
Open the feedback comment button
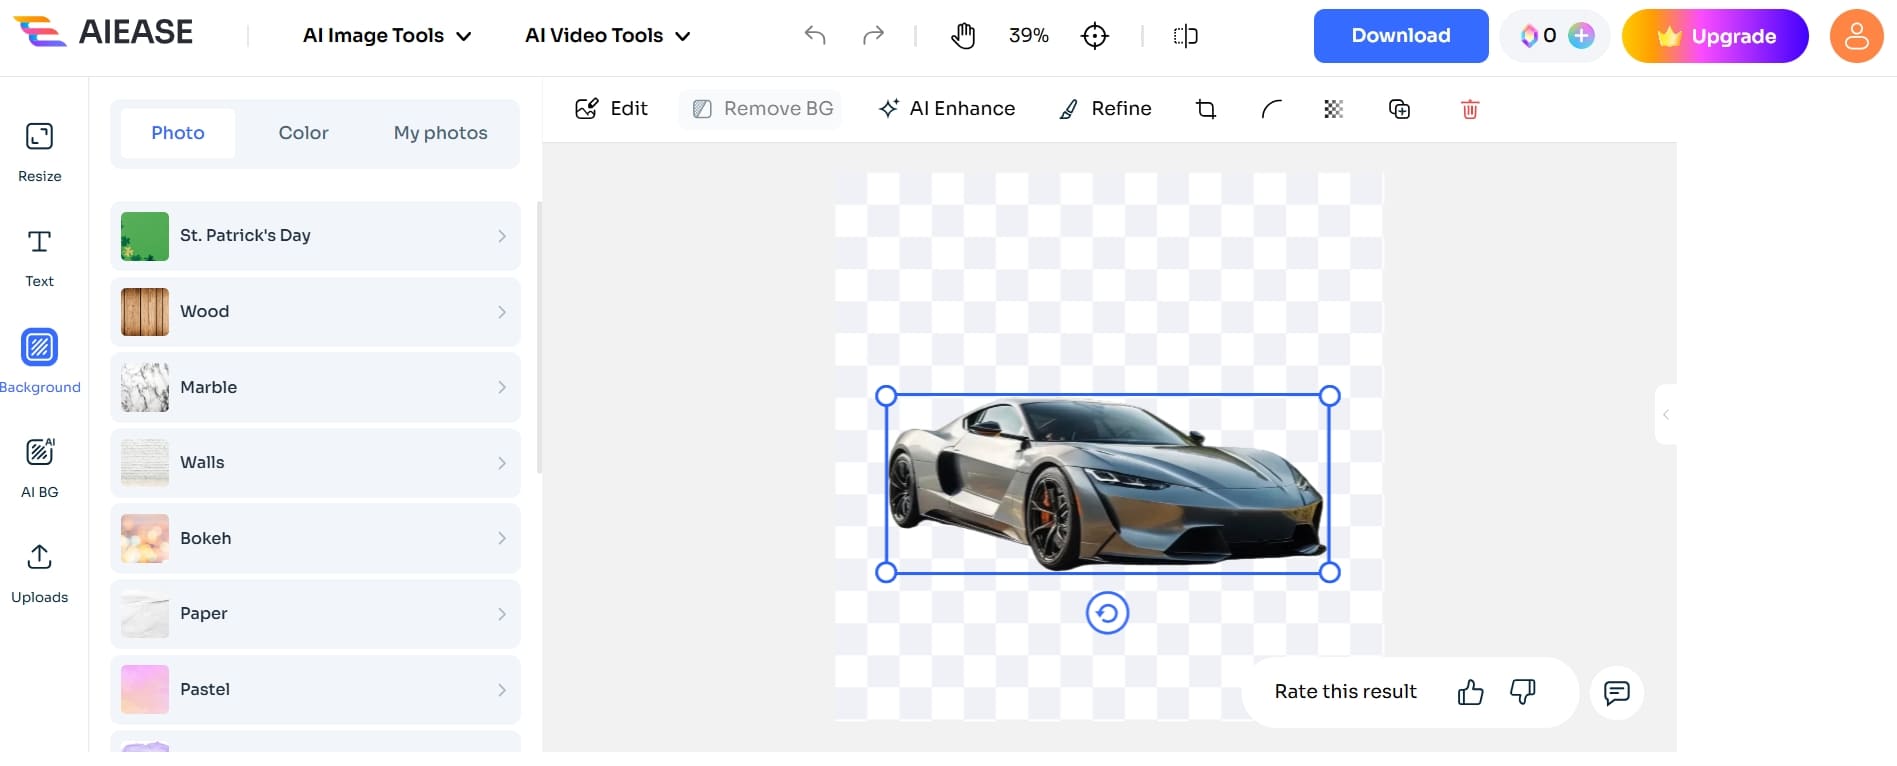pyautogui.click(x=1617, y=692)
